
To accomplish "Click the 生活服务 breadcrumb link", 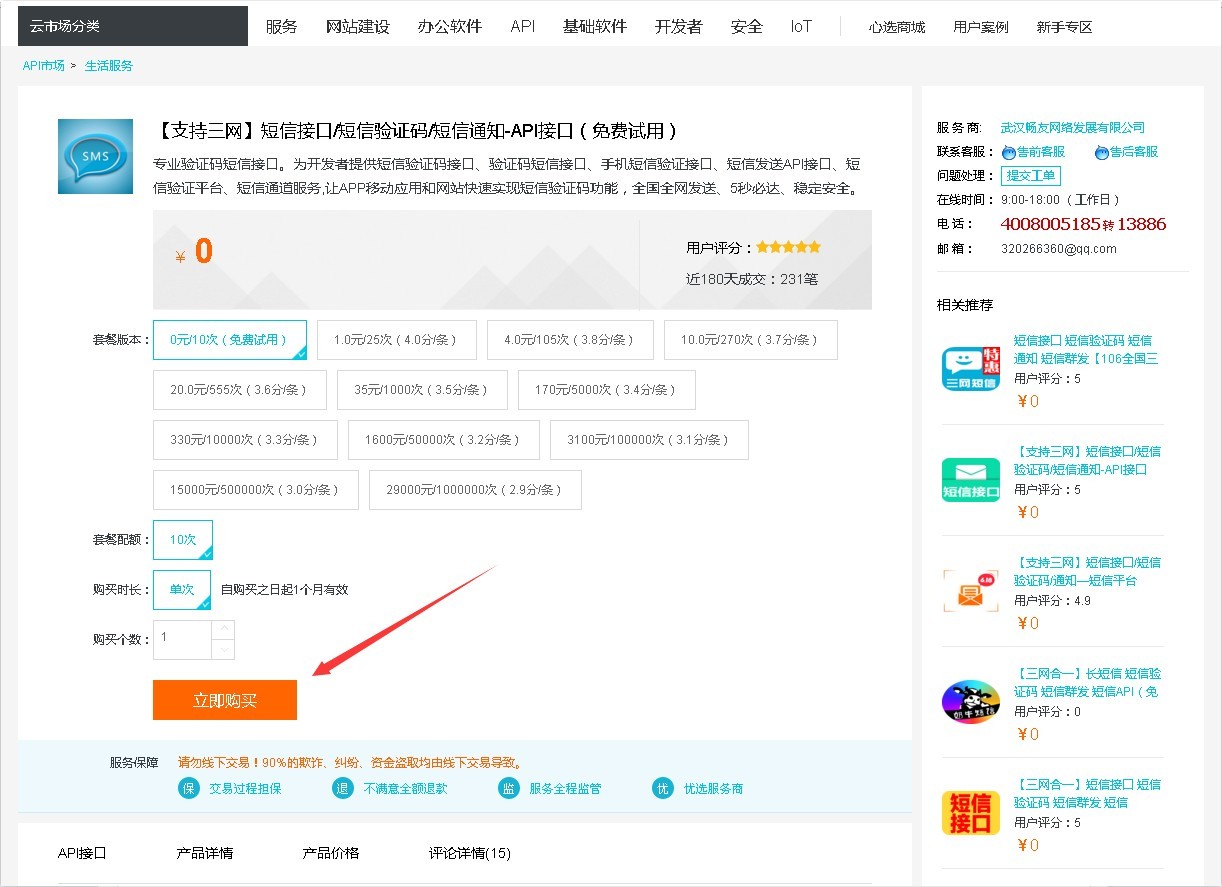I will click(109, 66).
